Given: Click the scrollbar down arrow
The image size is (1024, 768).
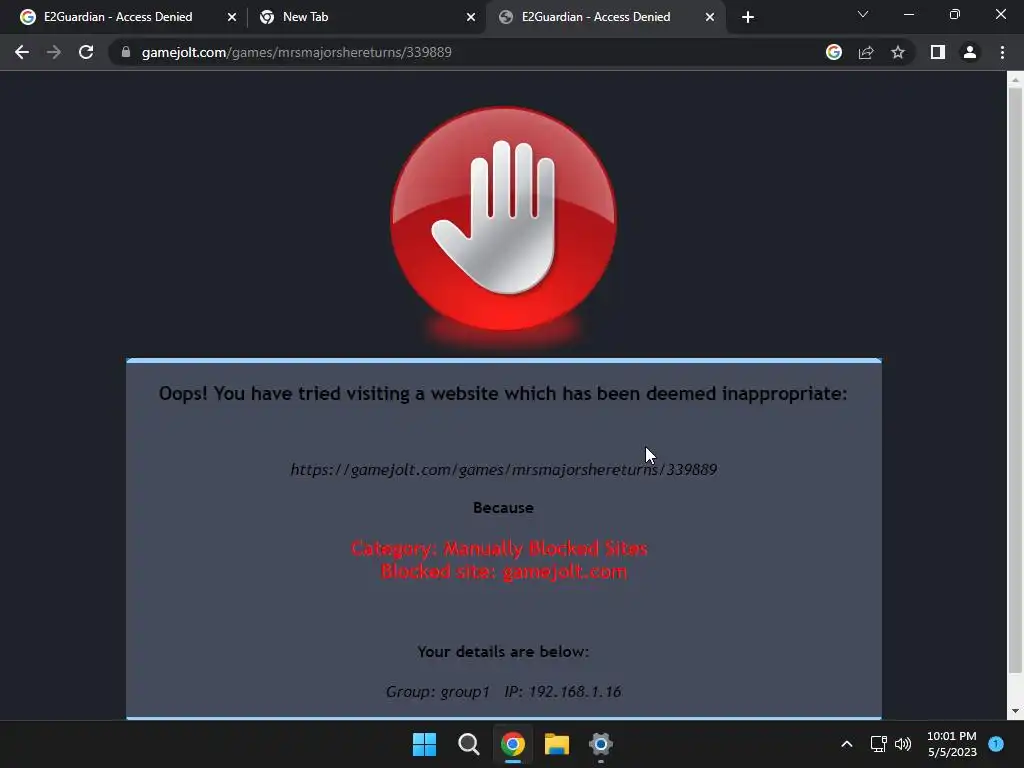Looking at the screenshot, I should click(x=1015, y=711).
